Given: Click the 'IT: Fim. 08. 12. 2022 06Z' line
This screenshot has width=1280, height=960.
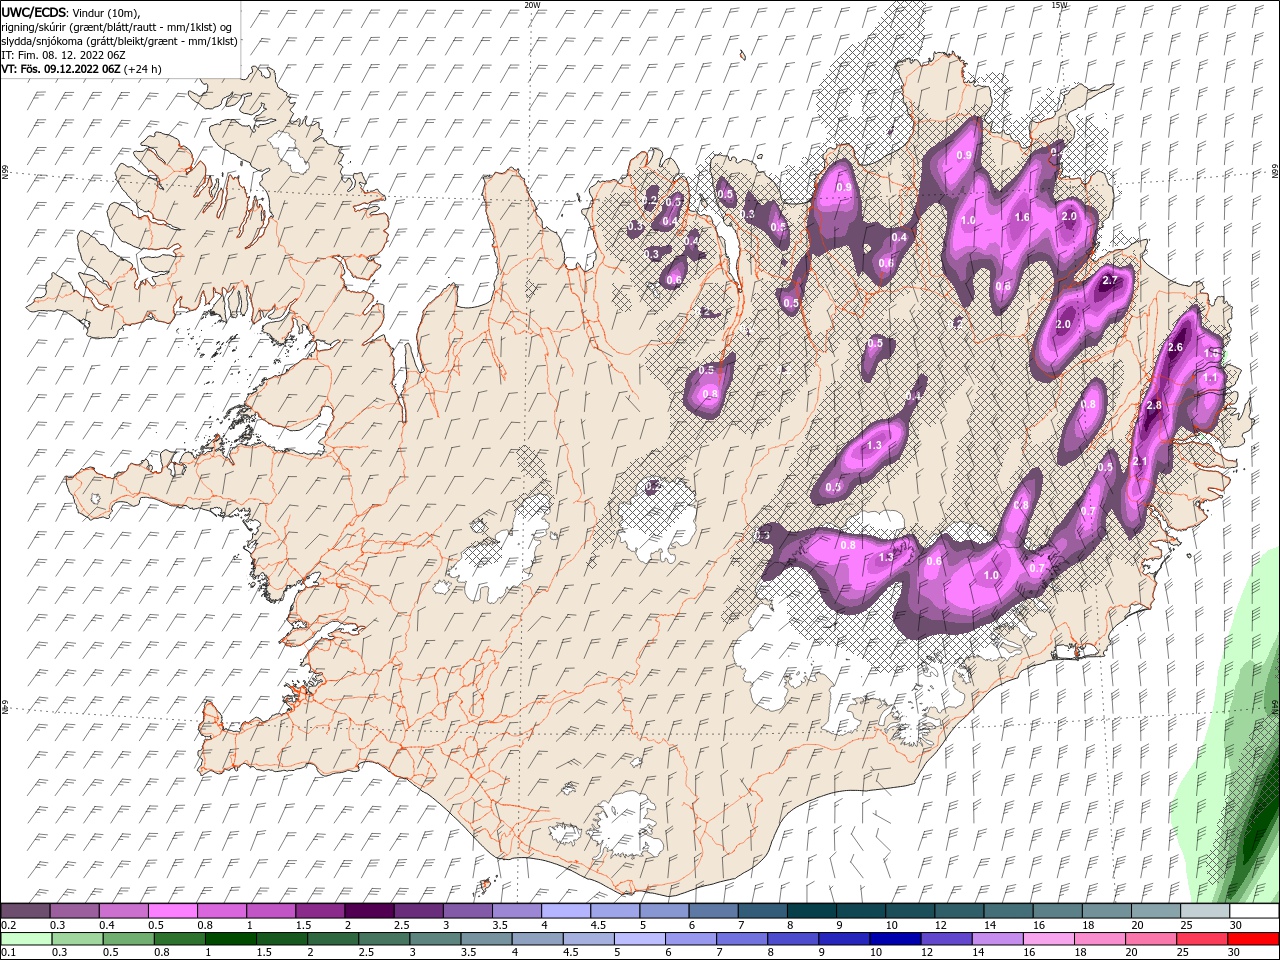Looking at the screenshot, I should coord(63,55).
